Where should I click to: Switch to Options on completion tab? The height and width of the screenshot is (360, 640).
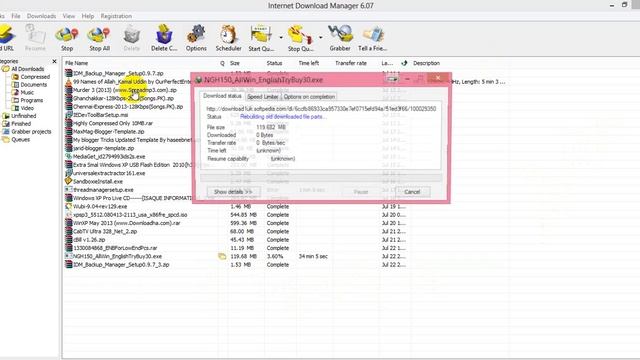tap(309, 97)
